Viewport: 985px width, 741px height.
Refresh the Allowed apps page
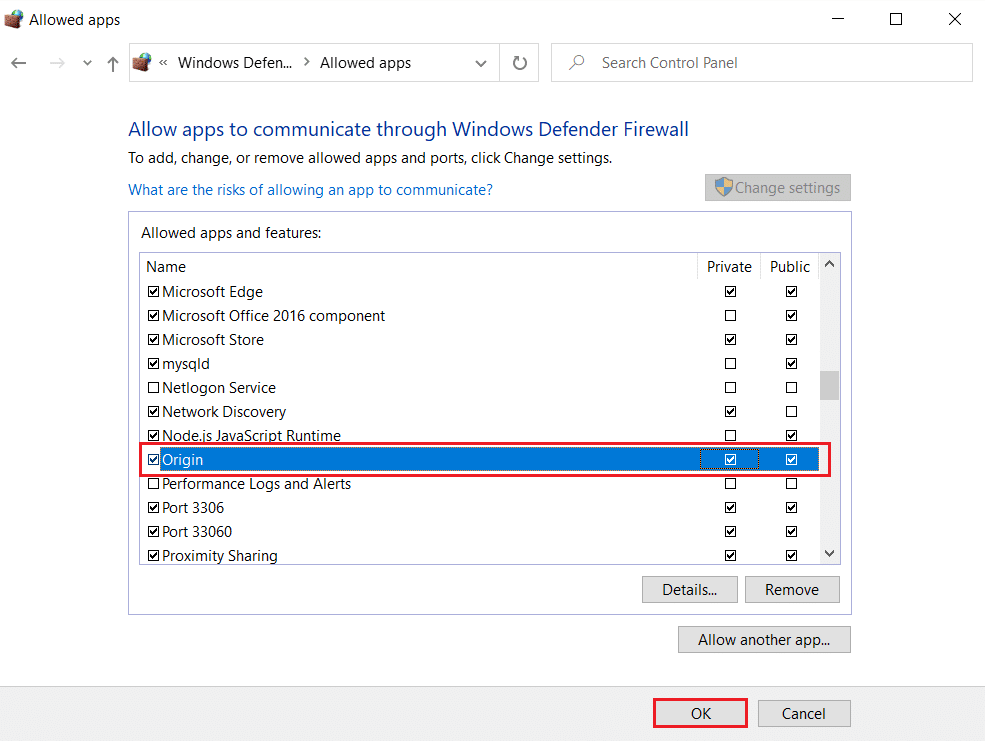(x=520, y=63)
